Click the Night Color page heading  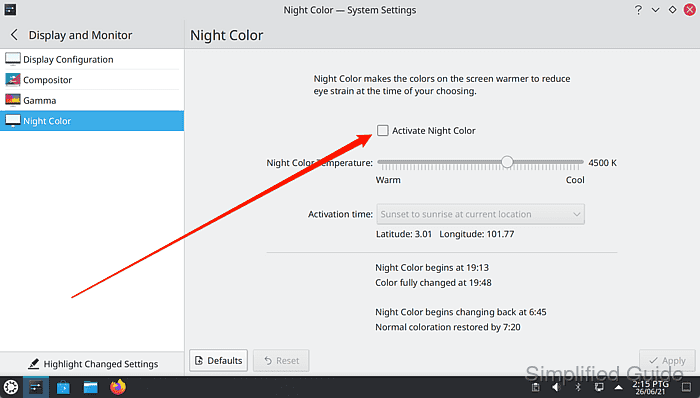[227, 35]
